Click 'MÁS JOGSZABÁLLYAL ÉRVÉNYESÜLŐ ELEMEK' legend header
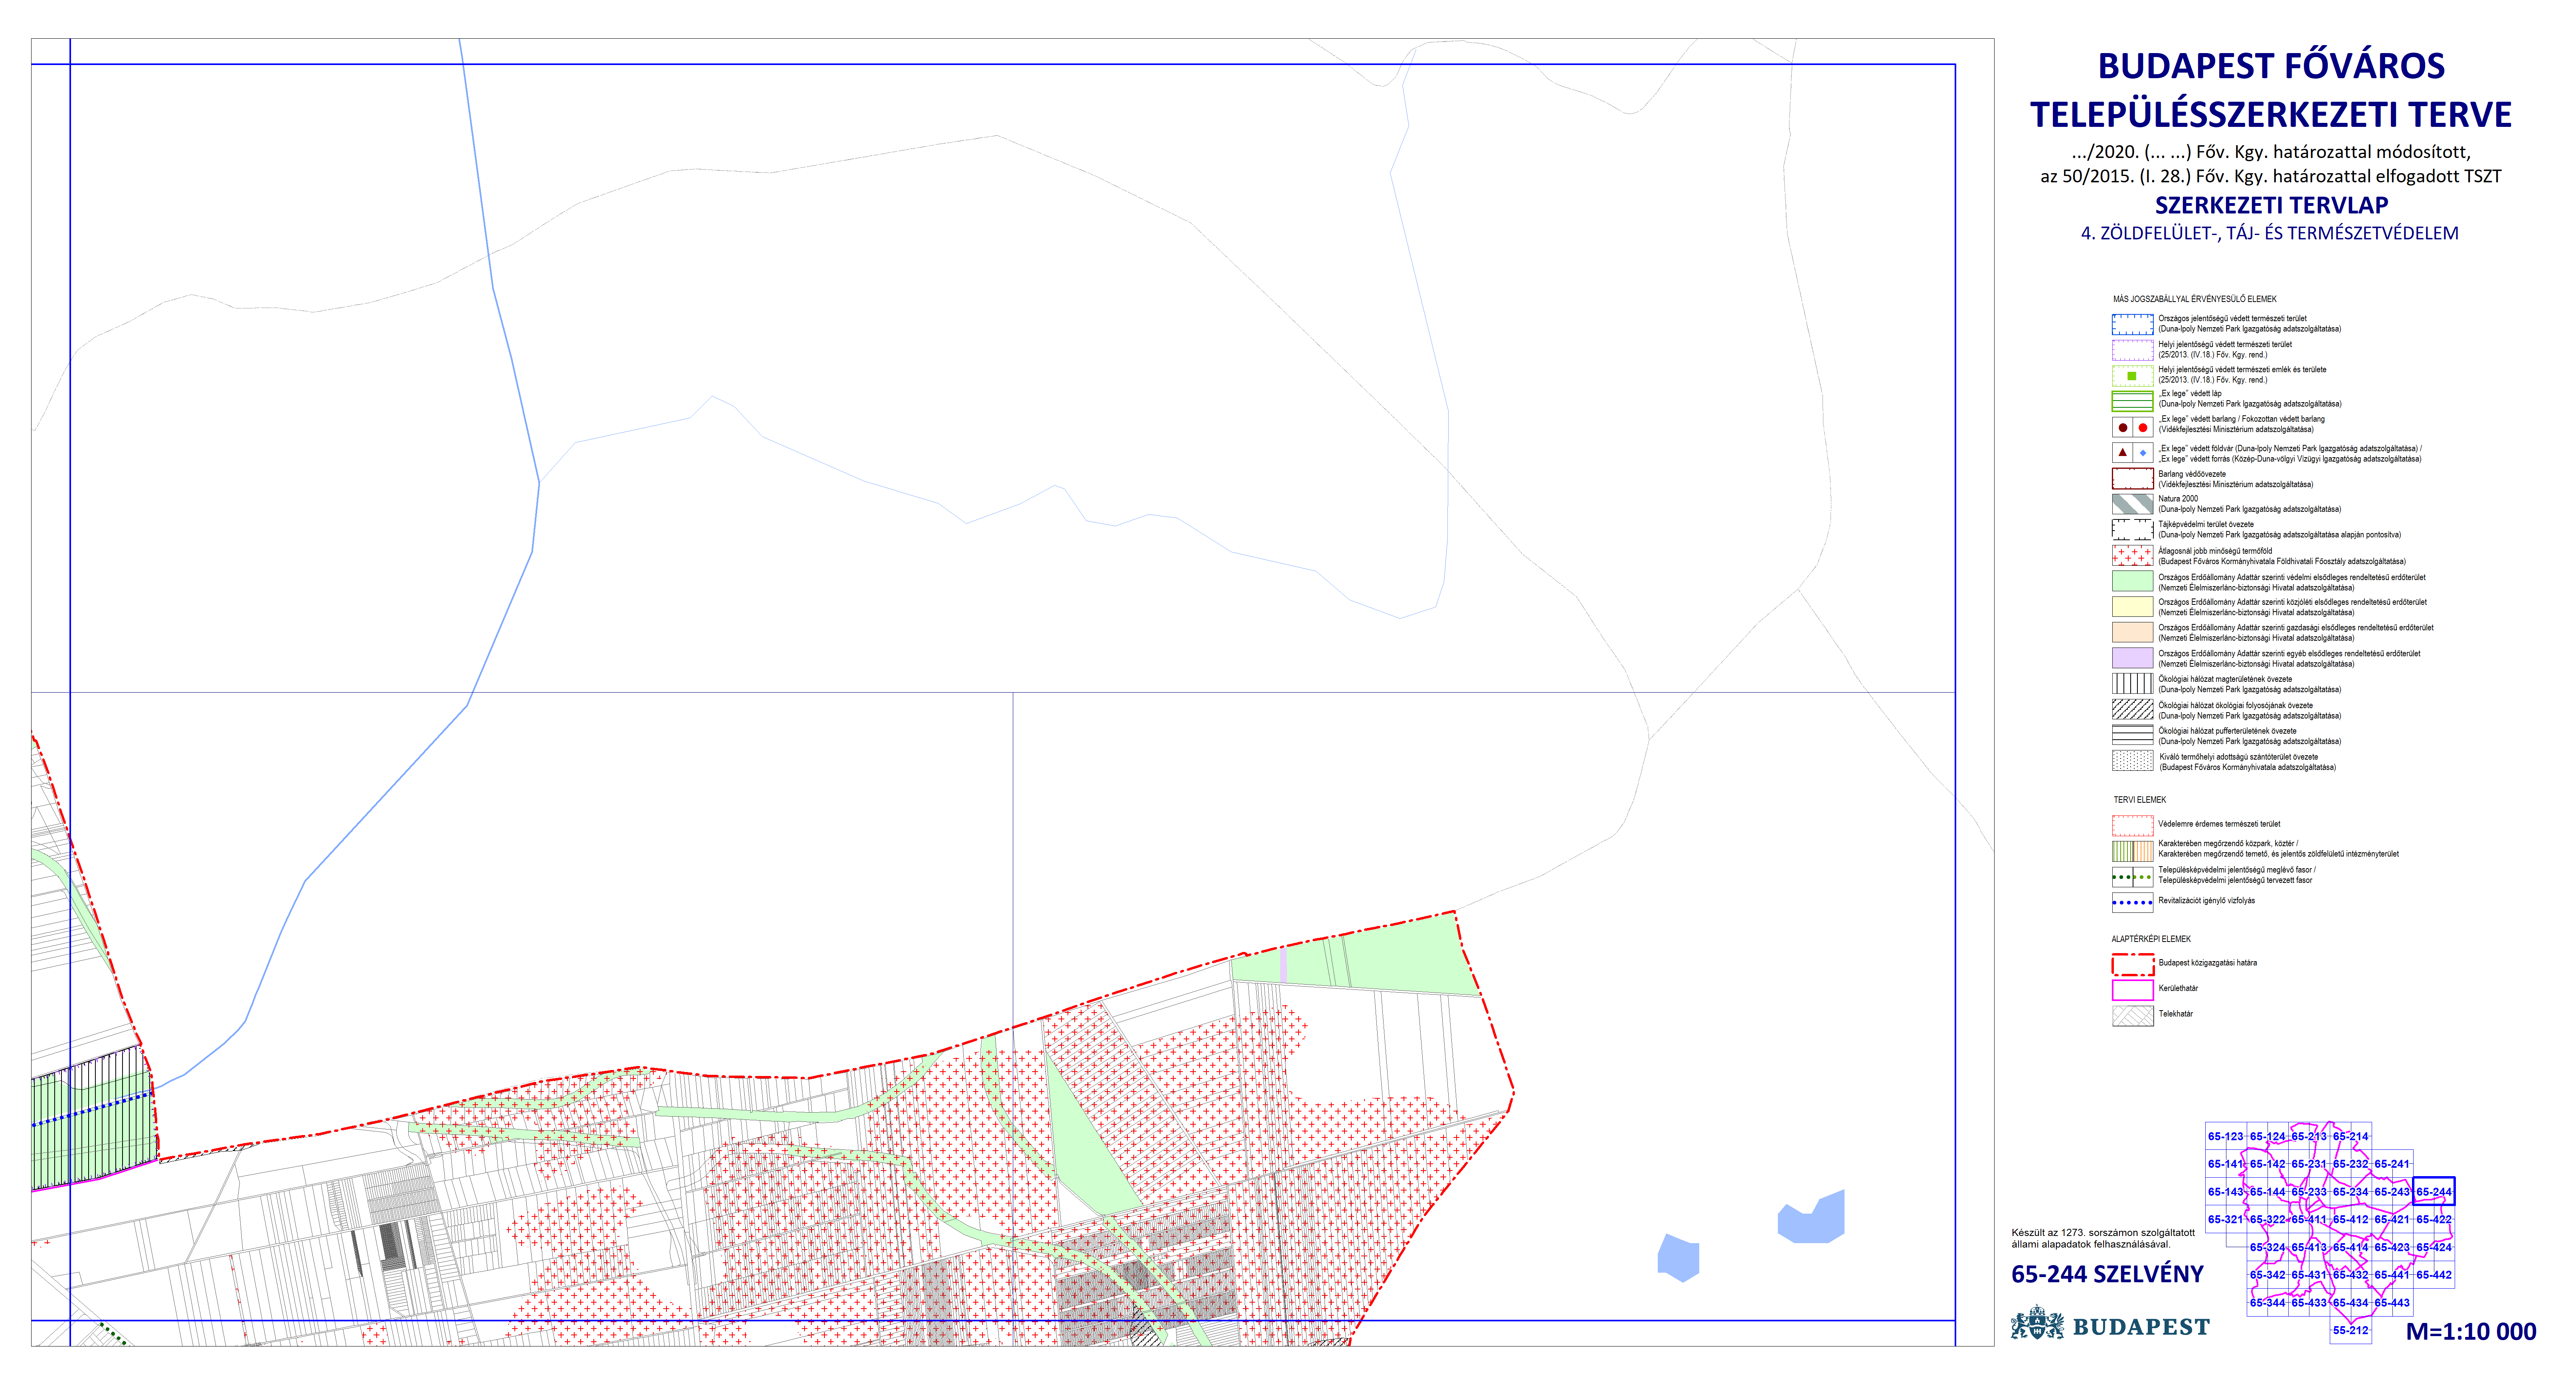Screen dimensions: 2576x1382 [x=2195, y=299]
